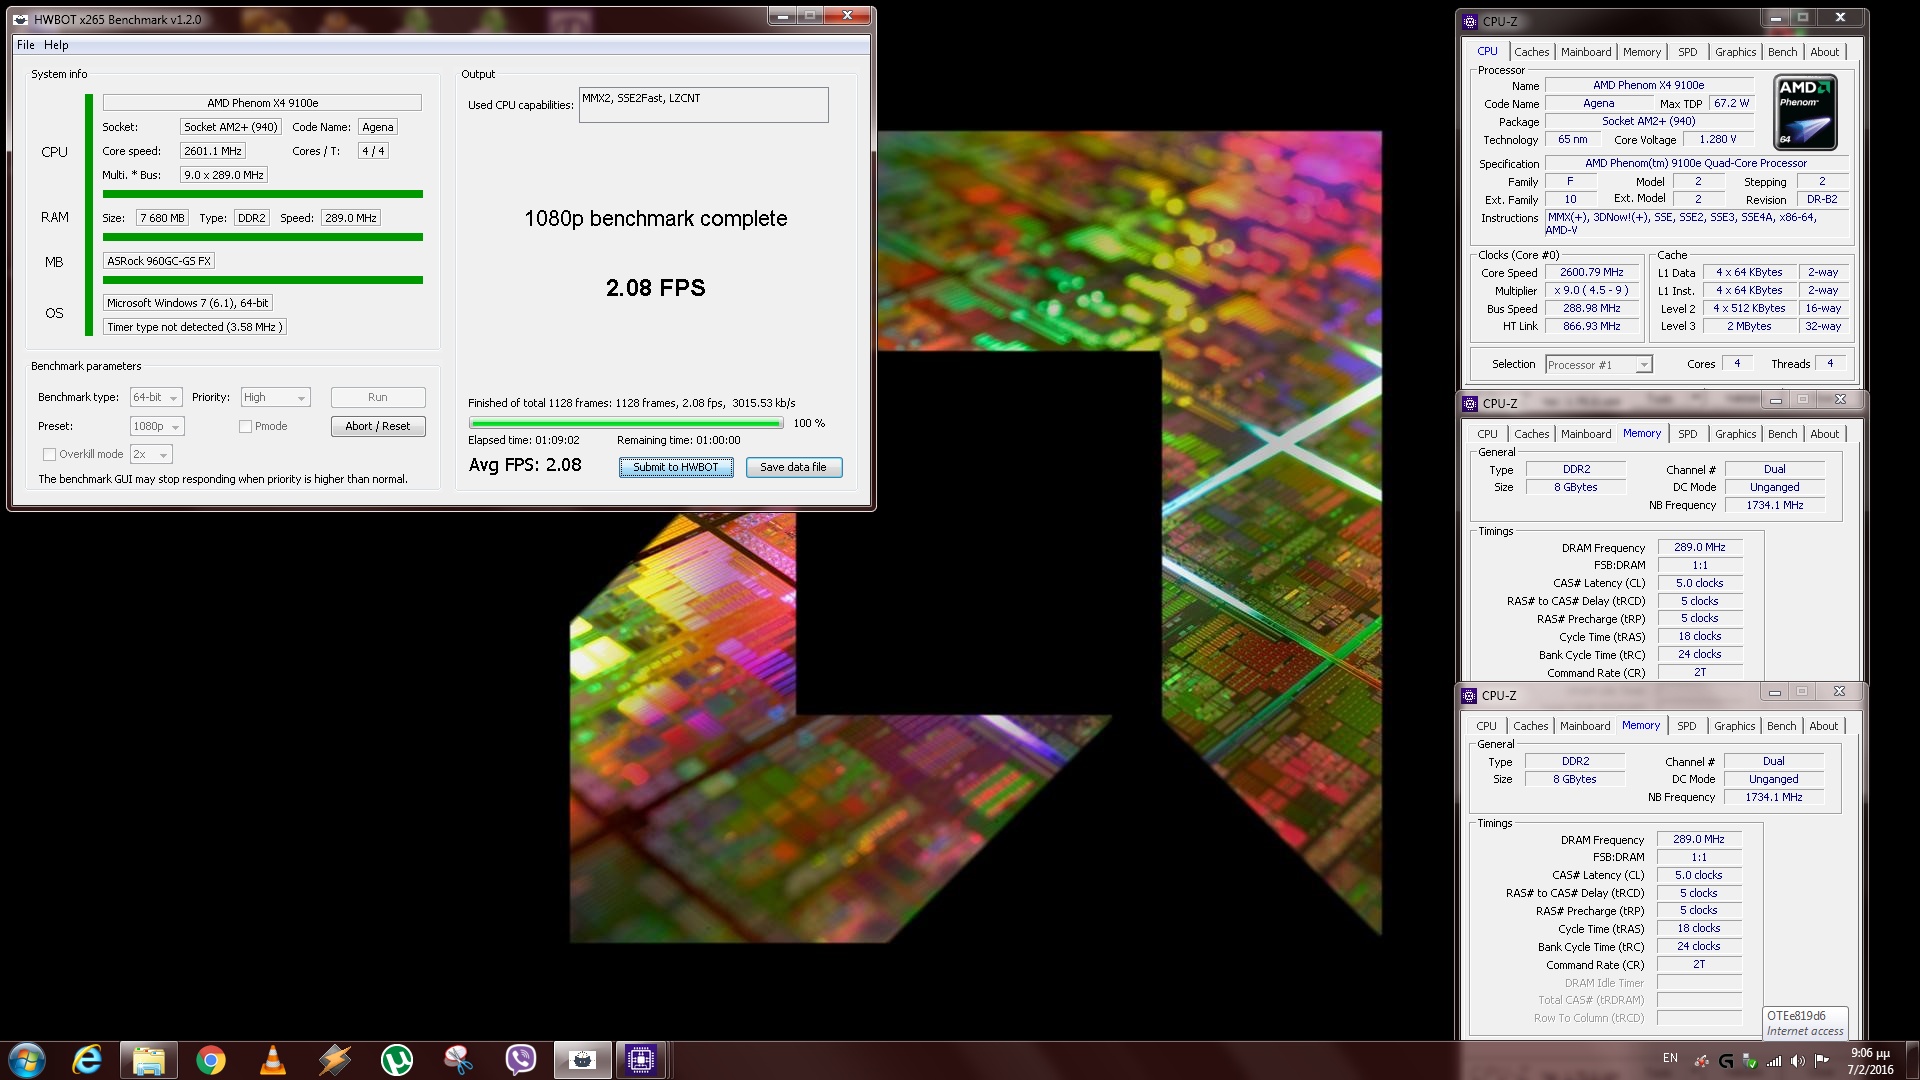
Task: Click the Logitech G tray icon
Action: pos(1726,1061)
